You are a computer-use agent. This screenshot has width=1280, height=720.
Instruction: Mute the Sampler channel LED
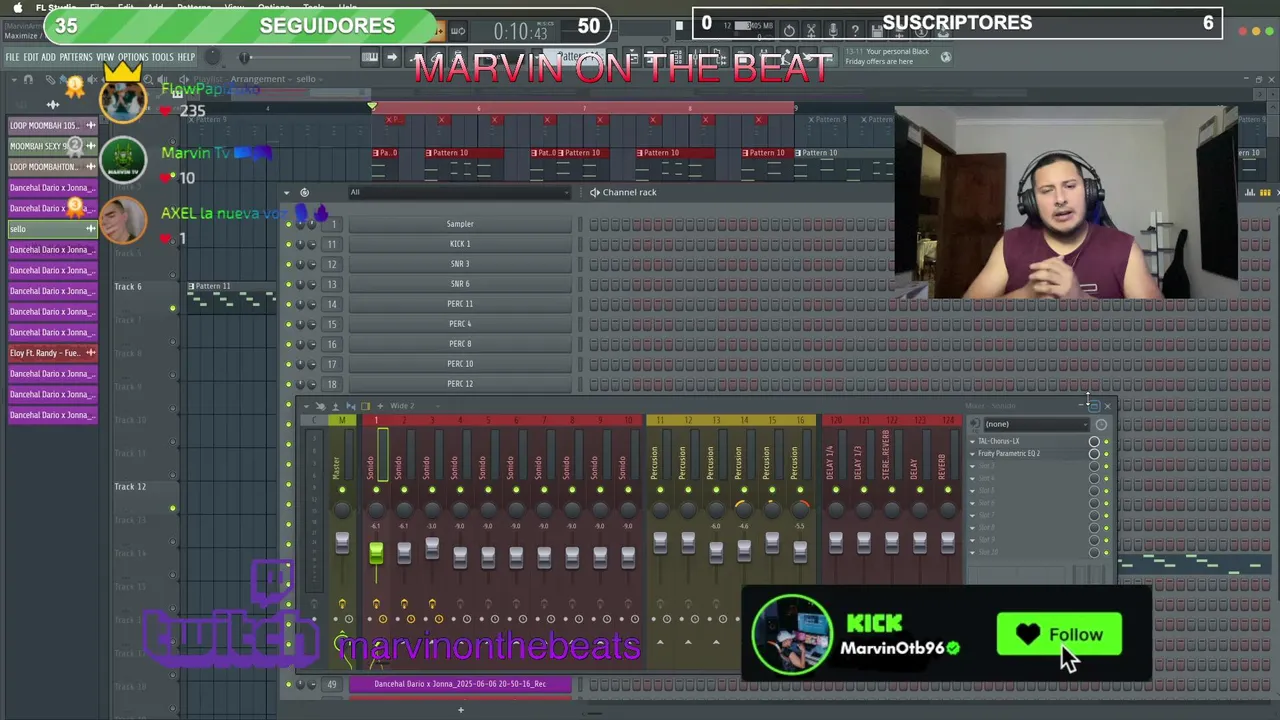point(288,224)
